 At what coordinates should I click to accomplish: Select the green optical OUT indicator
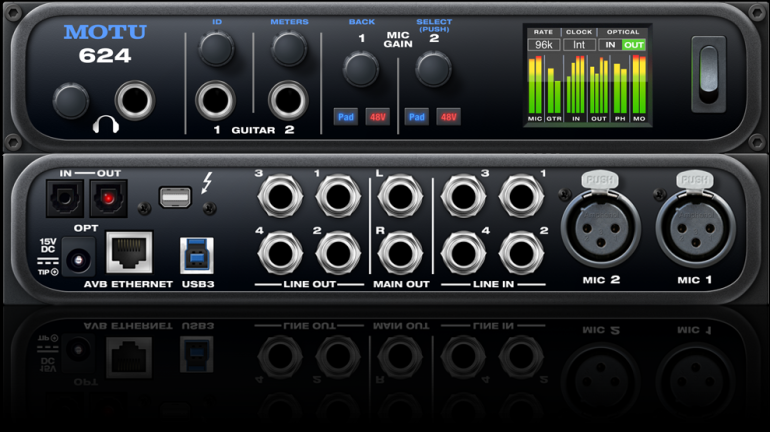tap(633, 45)
